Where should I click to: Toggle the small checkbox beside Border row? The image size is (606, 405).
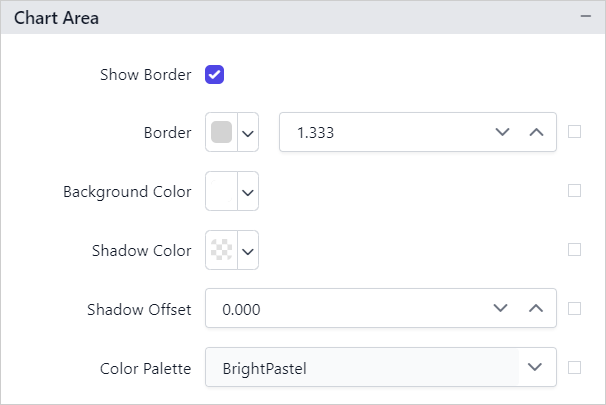pos(575,132)
